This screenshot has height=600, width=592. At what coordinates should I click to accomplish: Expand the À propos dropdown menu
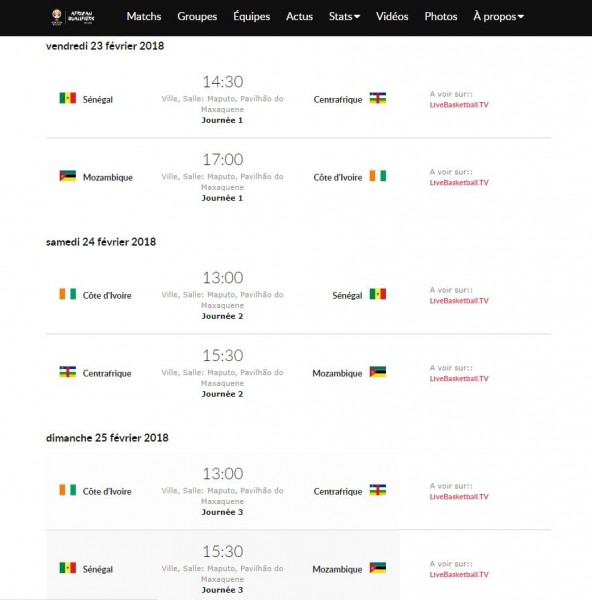click(499, 16)
